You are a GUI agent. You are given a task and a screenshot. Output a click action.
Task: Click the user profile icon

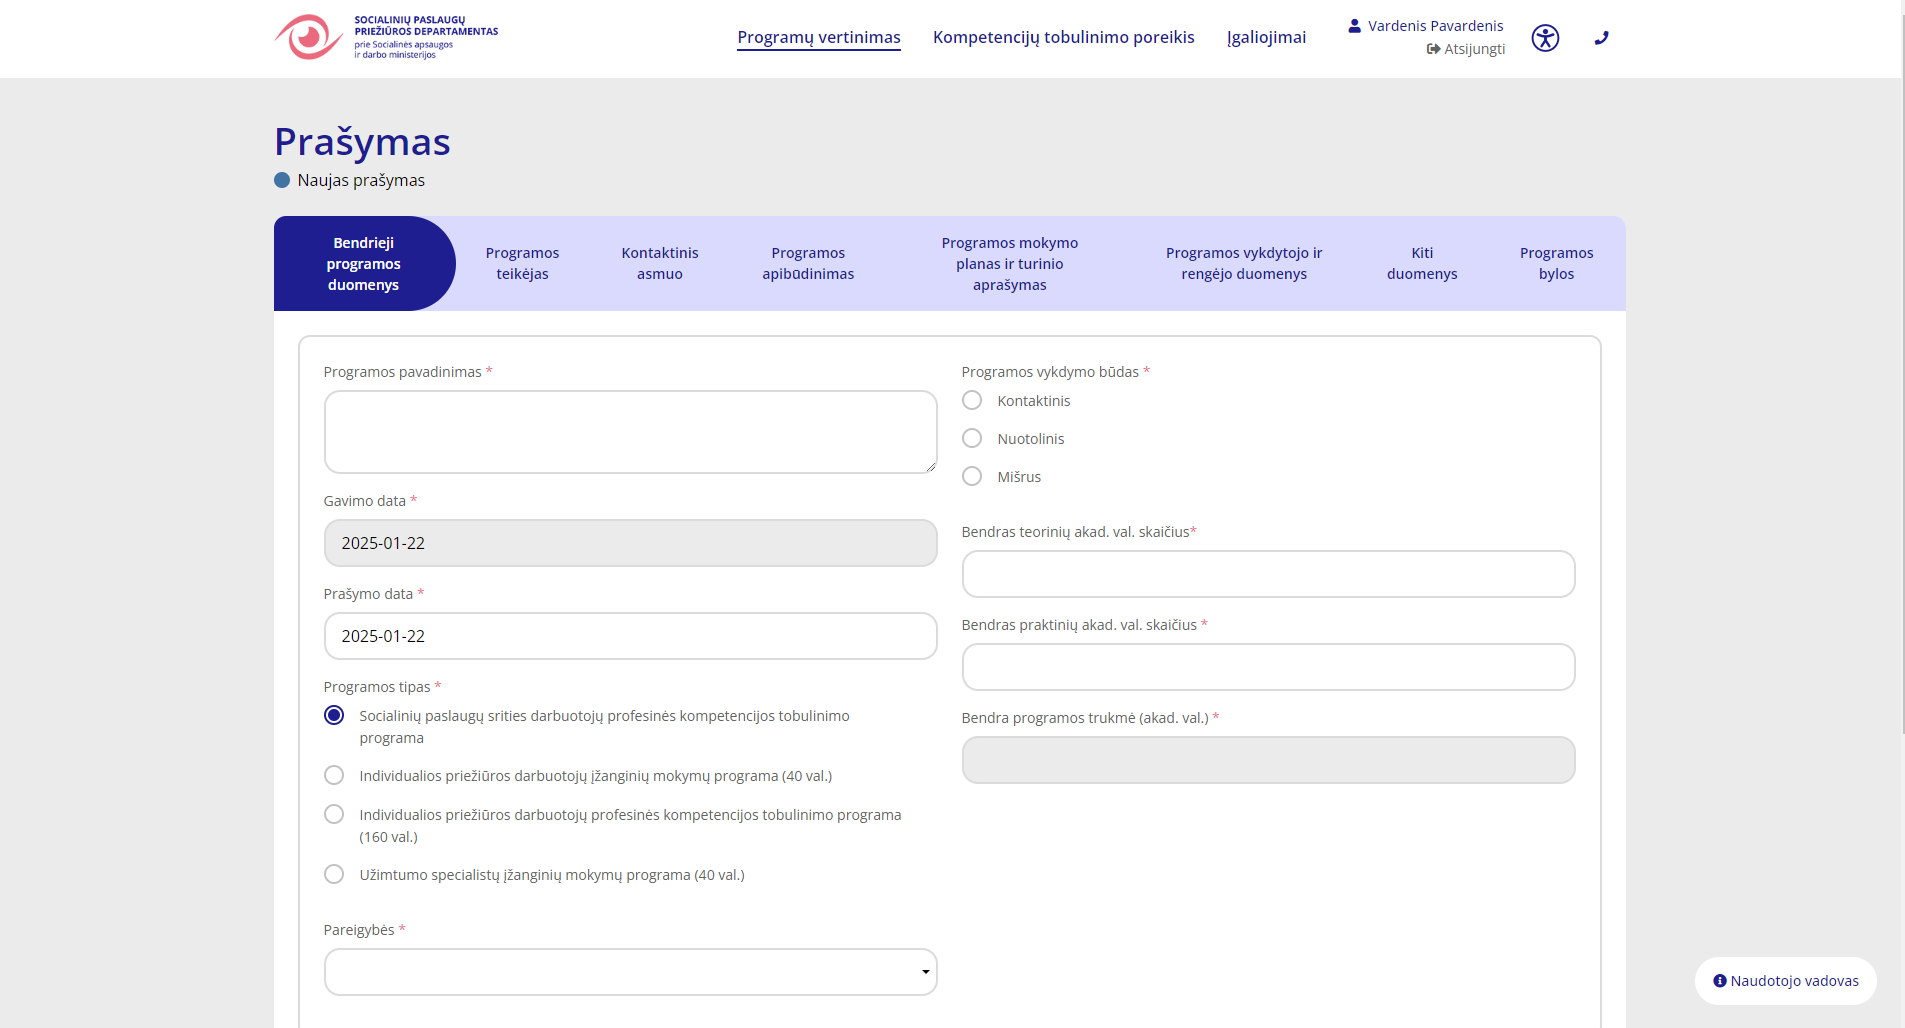pos(1354,26)
